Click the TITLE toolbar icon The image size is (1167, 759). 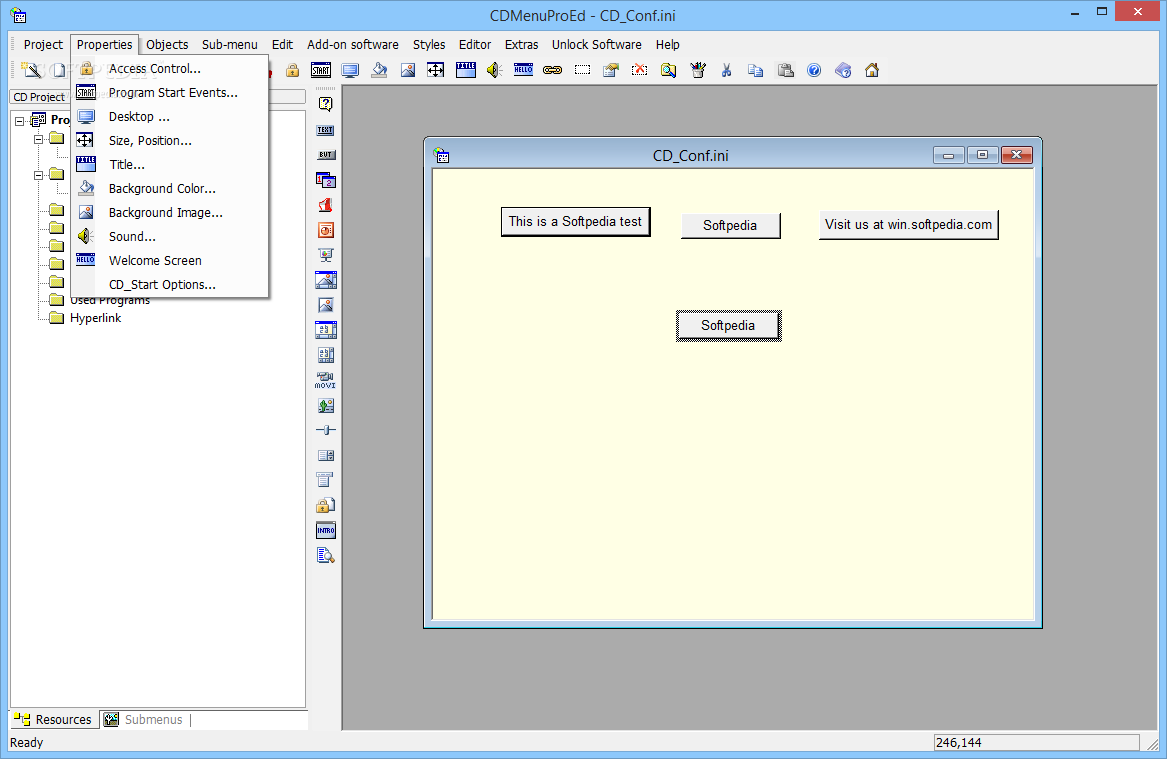(x=466, y=70)
